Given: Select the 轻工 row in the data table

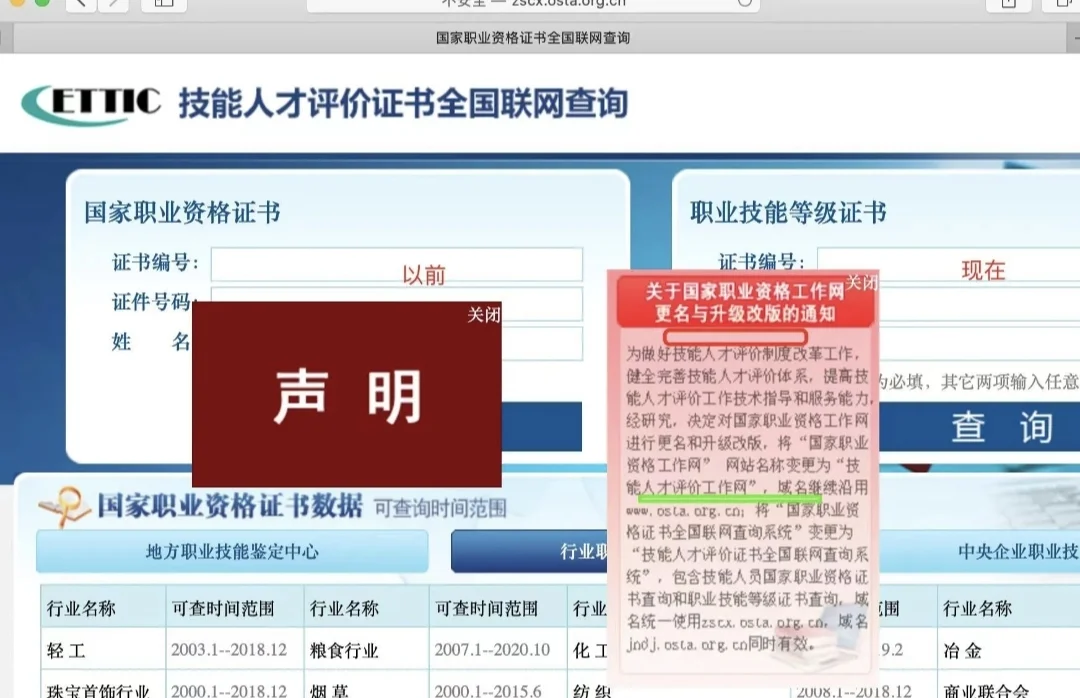Looking at the screenshot, I should (66, 649).
